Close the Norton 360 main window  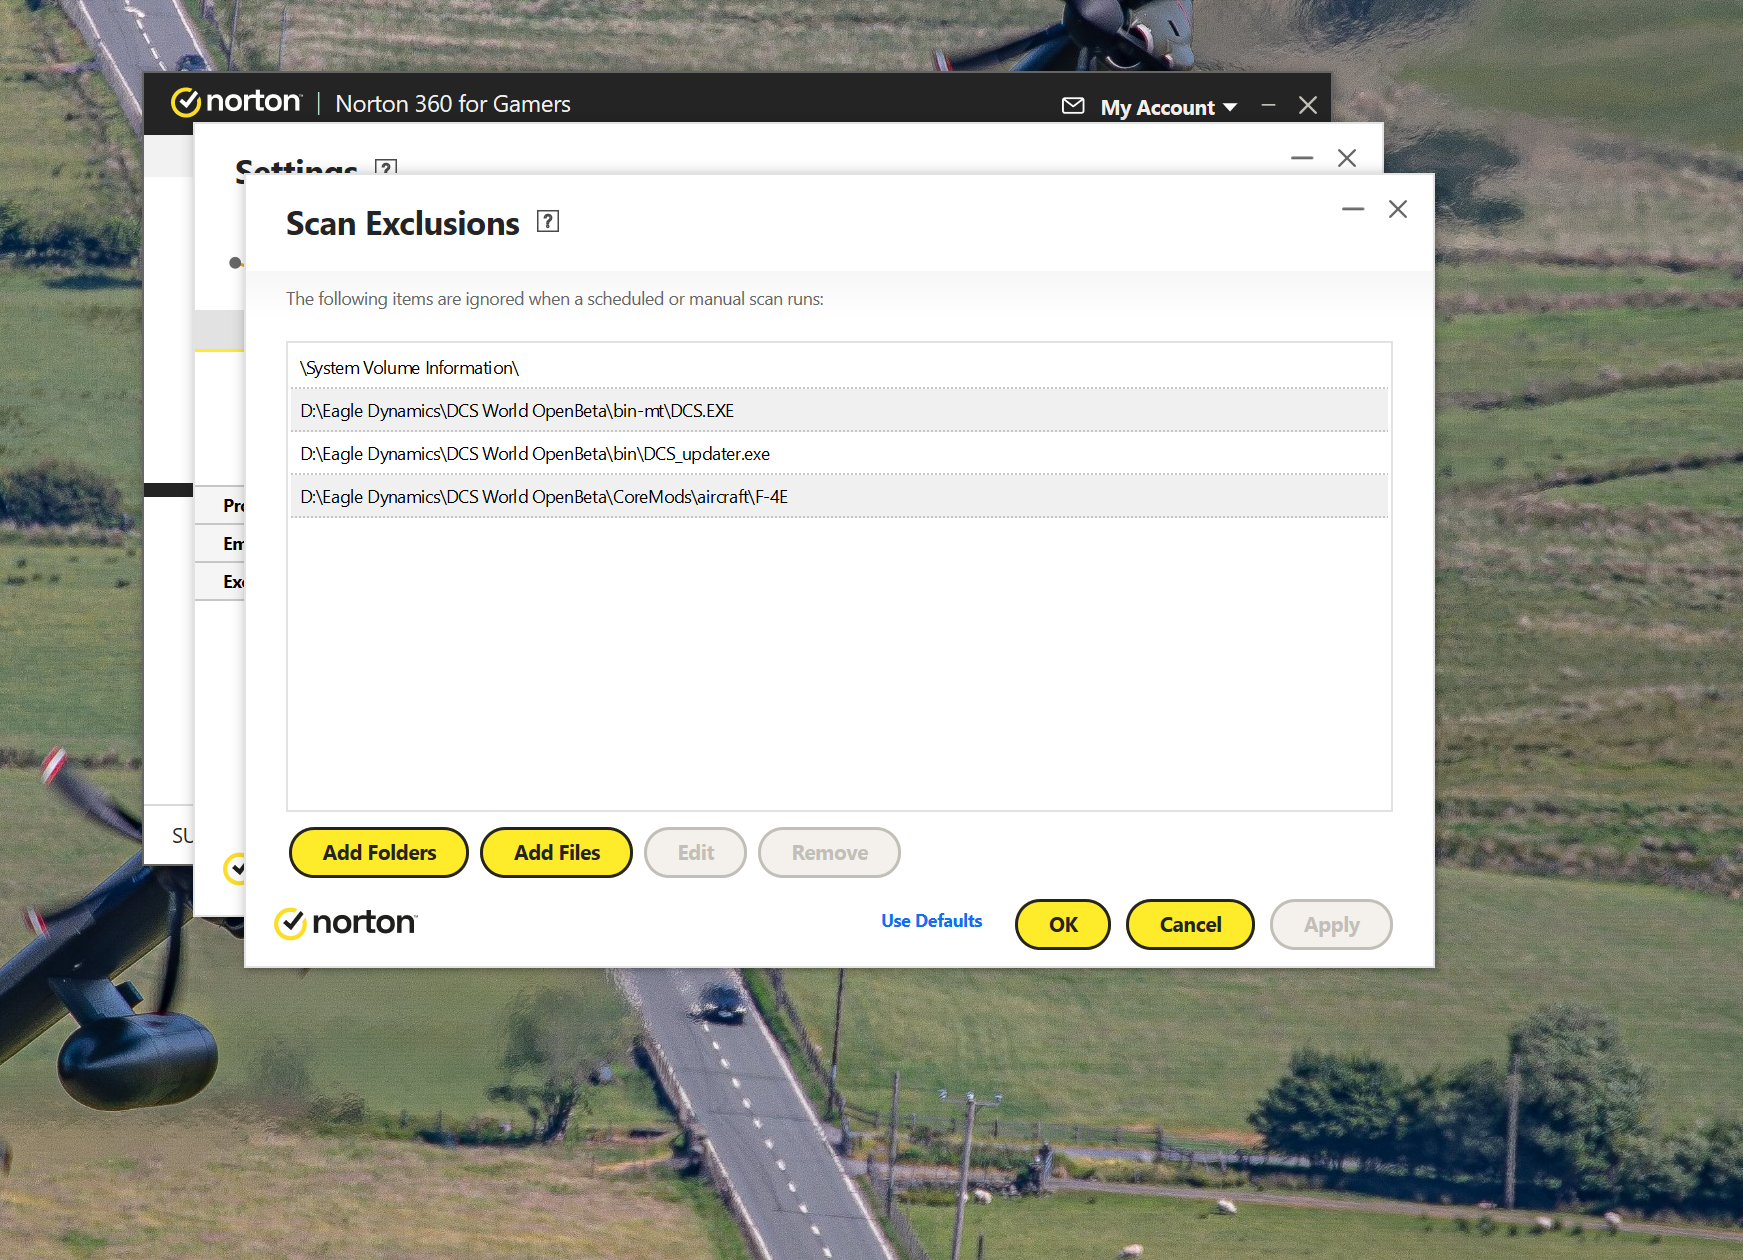pyautogui.click(x=1307, y=105)
